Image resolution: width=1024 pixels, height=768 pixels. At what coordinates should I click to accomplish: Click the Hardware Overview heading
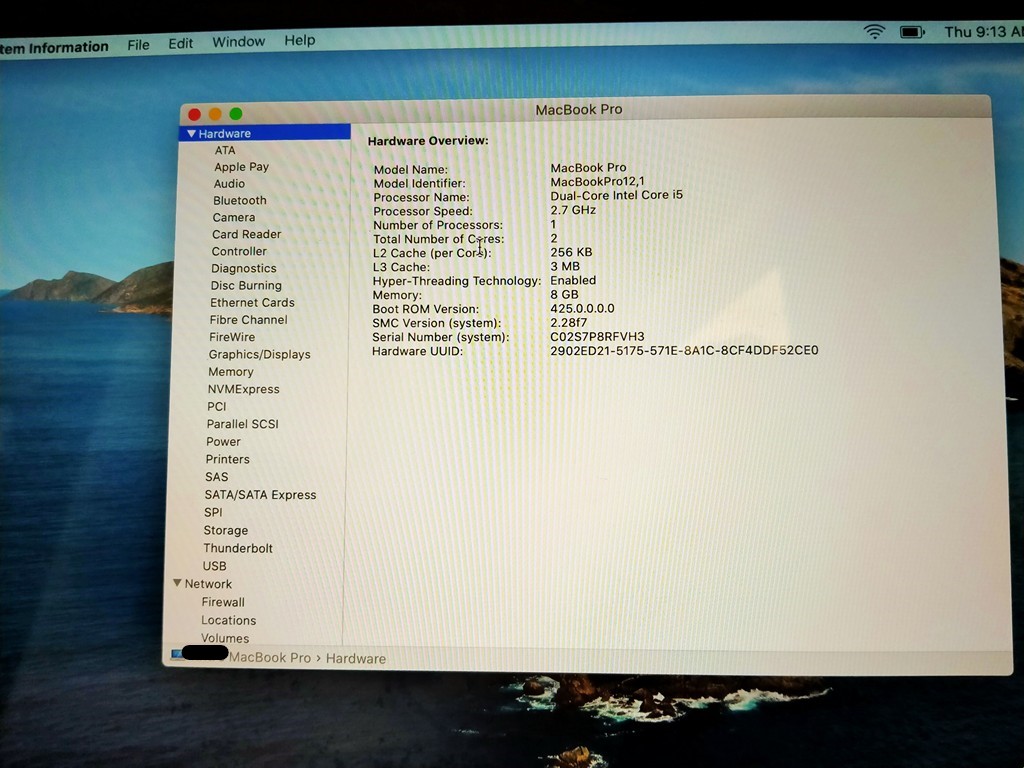[x=428, y=140]
